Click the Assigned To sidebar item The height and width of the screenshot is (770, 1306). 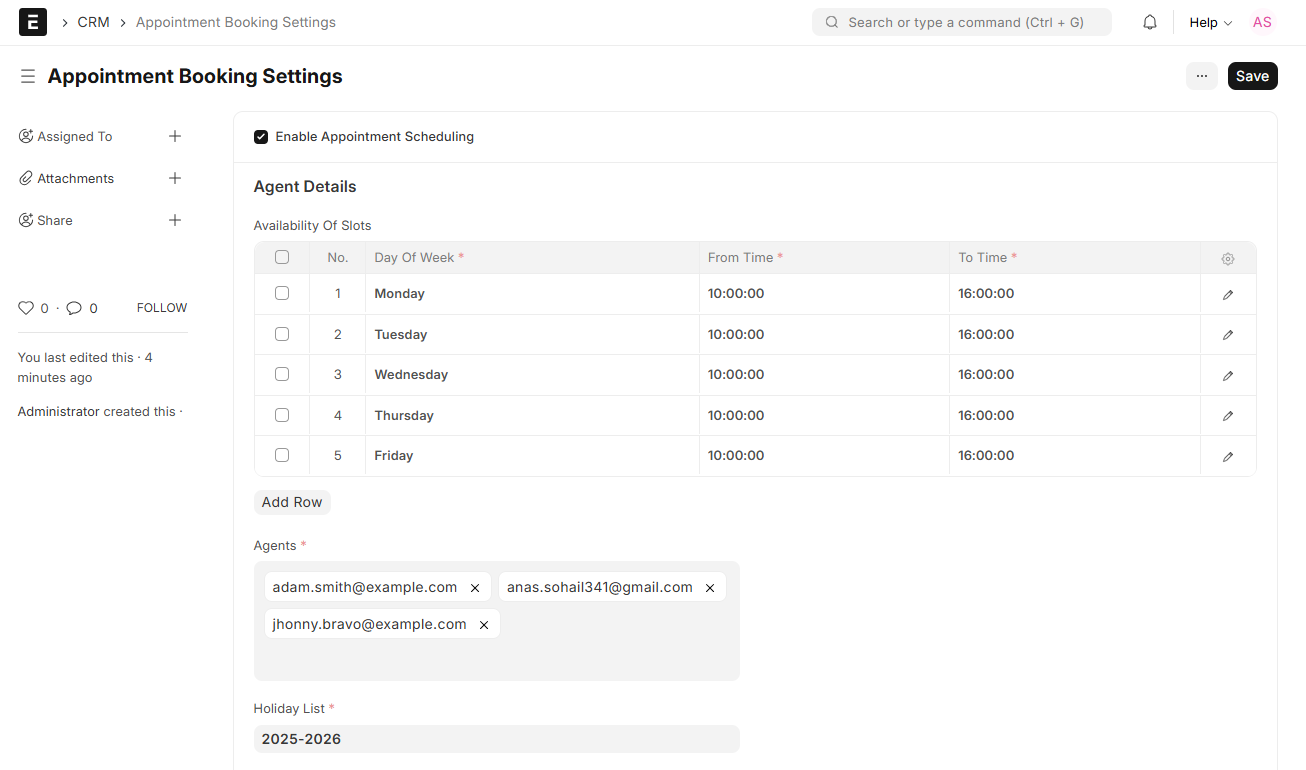(75, 136)
